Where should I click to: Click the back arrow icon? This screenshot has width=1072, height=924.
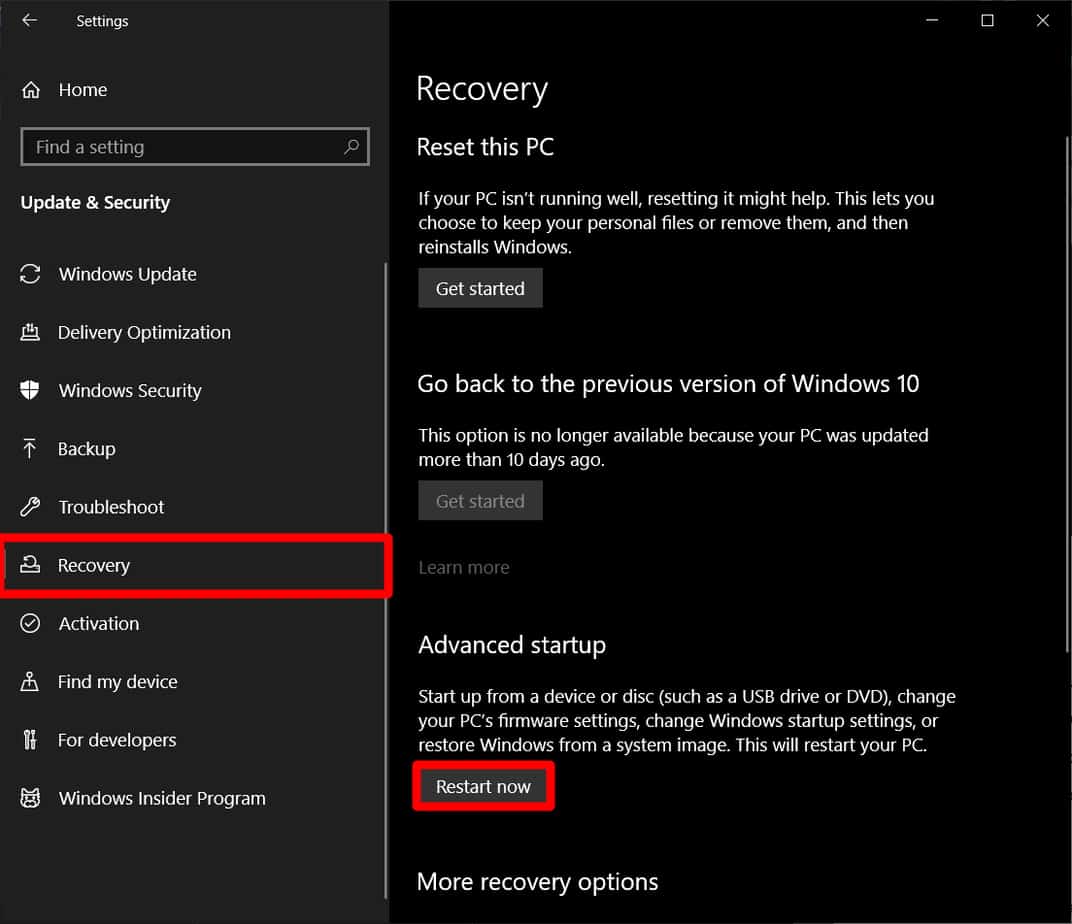29,21
